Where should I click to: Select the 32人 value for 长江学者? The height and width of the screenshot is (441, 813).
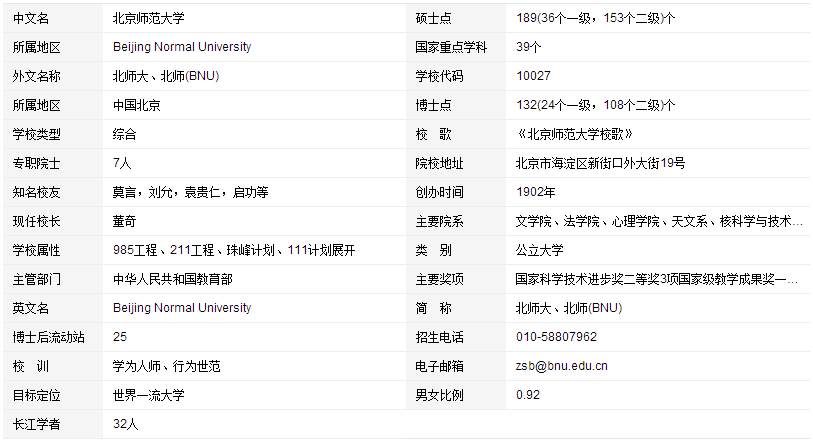126,424
